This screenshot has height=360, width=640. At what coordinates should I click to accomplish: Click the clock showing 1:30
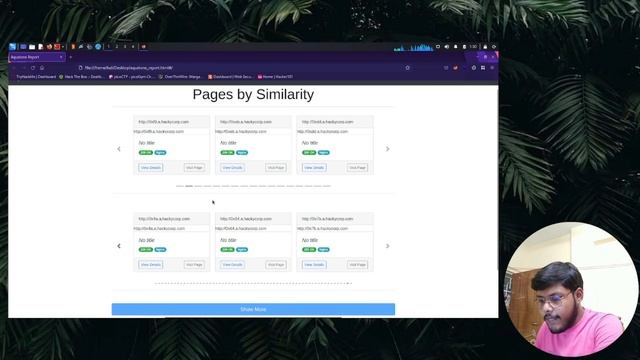click(473, 47)
